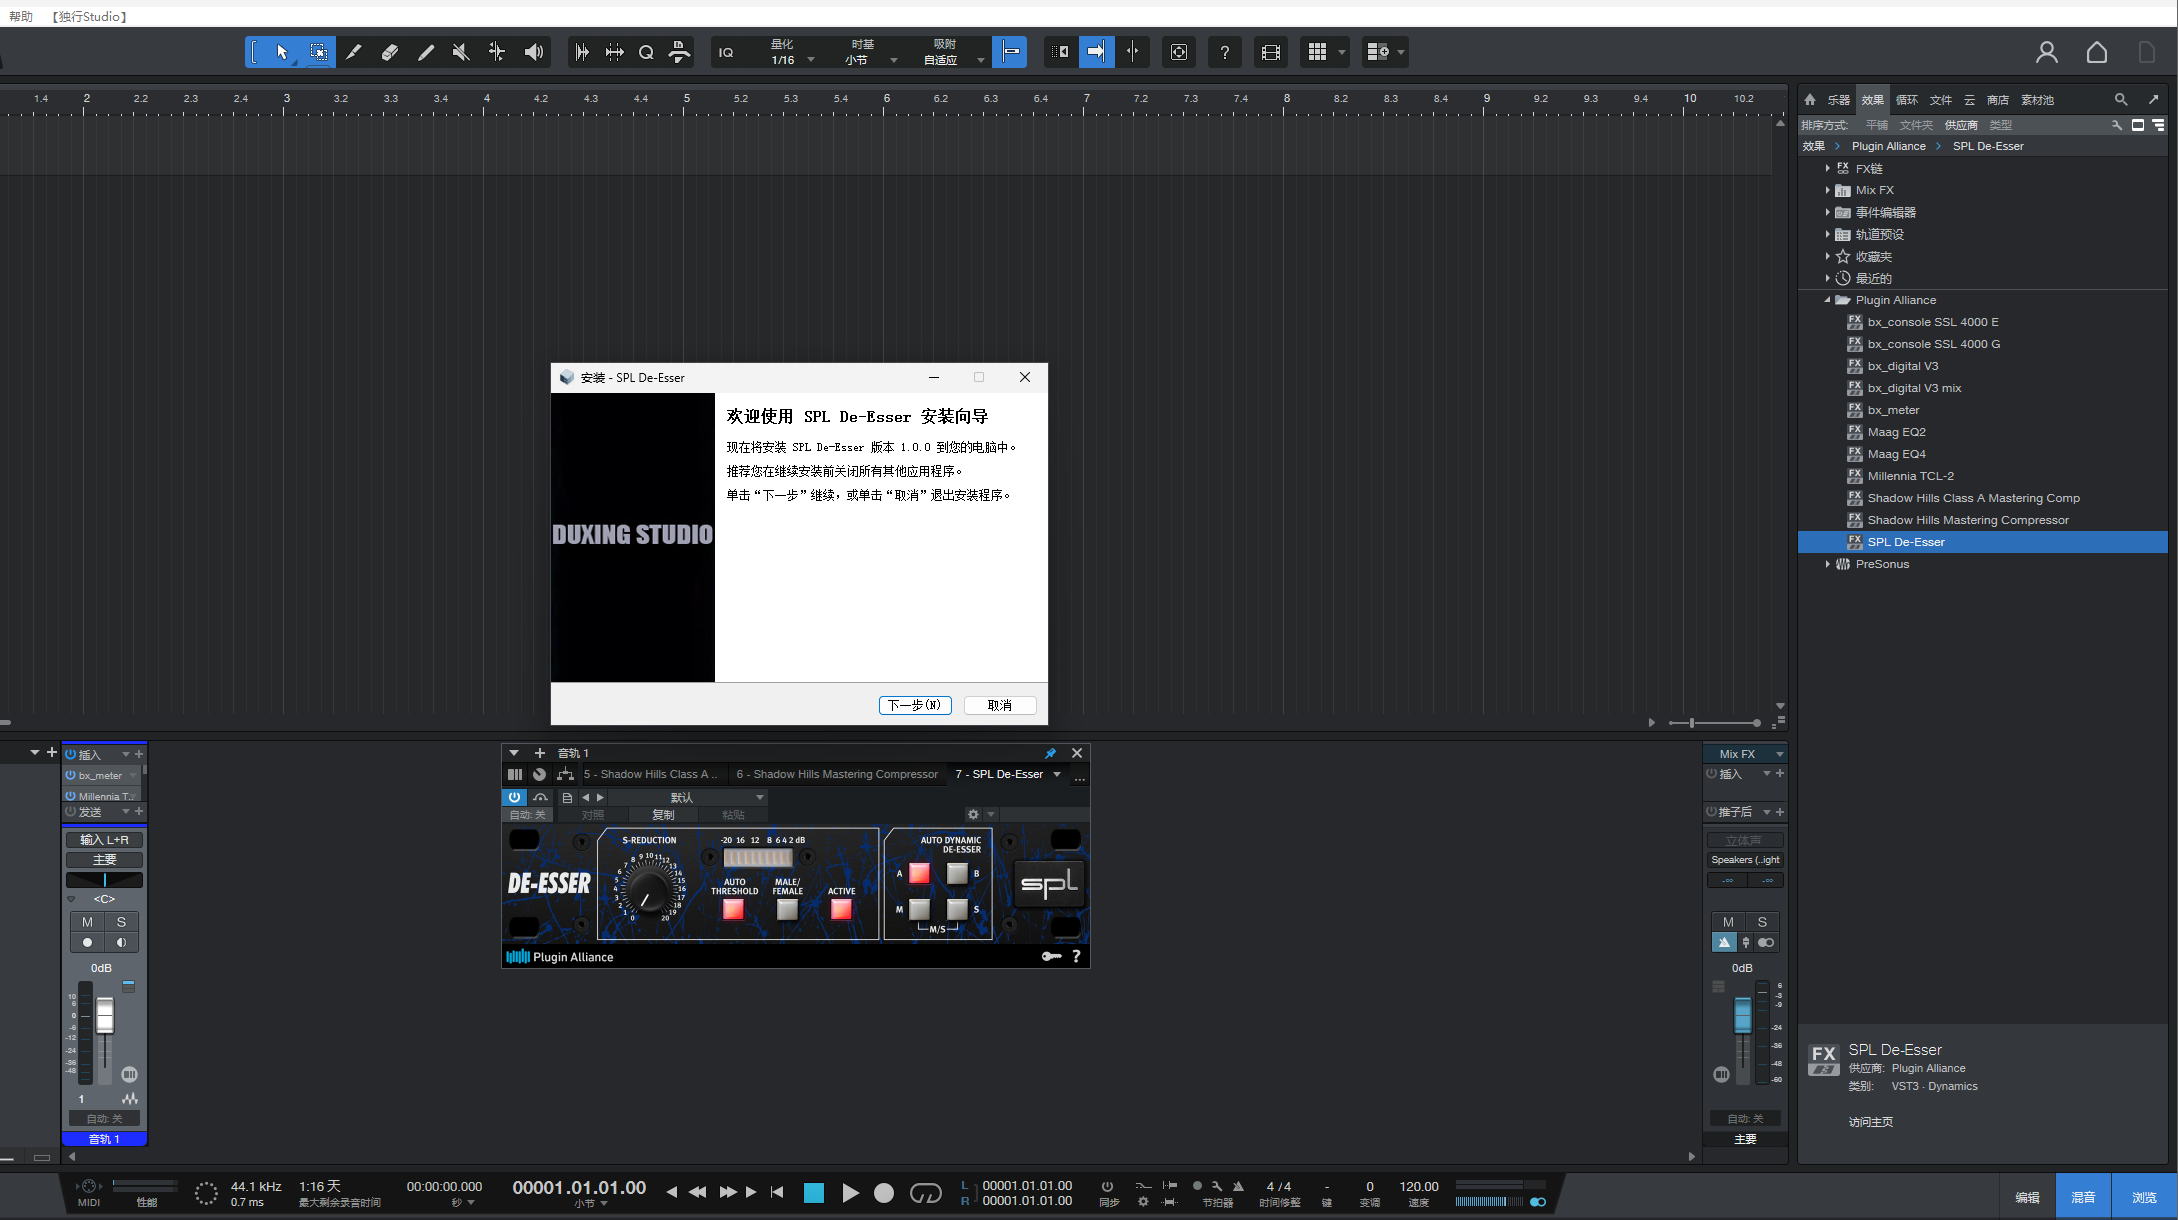The height and width of the screenshot is (1220, 2178).
Task: Open user account profile icon
Action: click(x=2047, y=52)
